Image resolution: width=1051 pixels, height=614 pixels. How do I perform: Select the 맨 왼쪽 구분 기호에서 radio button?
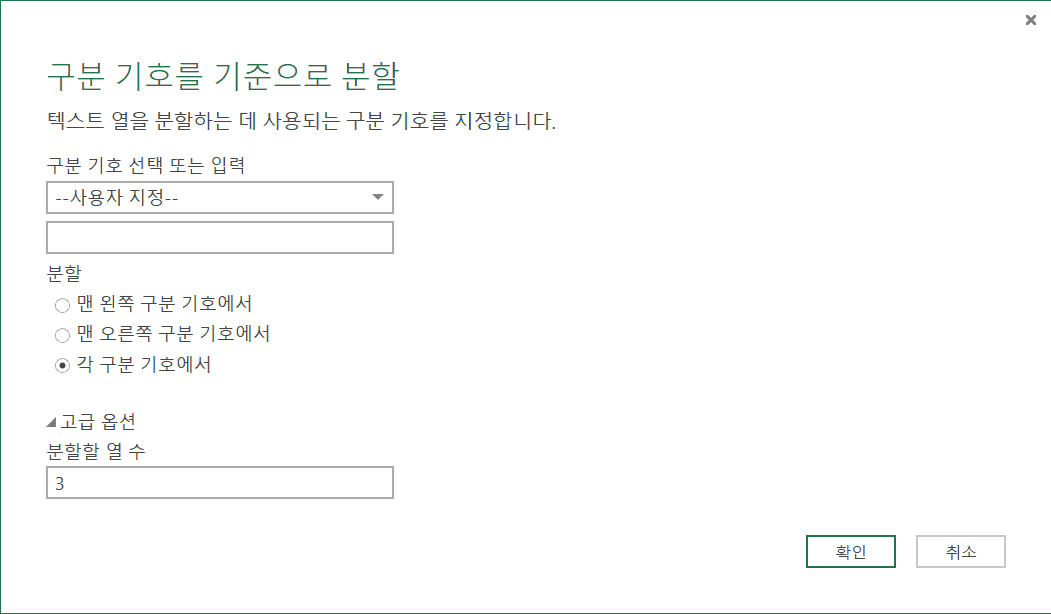click(x=63, y=304)
